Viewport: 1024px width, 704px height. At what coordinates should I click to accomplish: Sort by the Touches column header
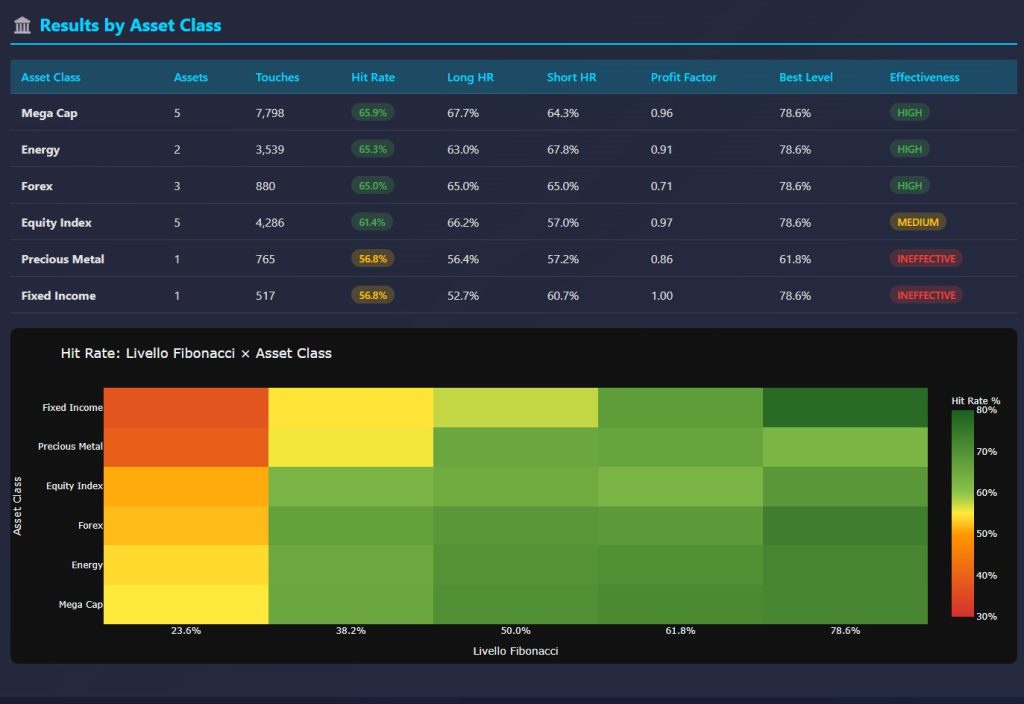tap(276, 77)
